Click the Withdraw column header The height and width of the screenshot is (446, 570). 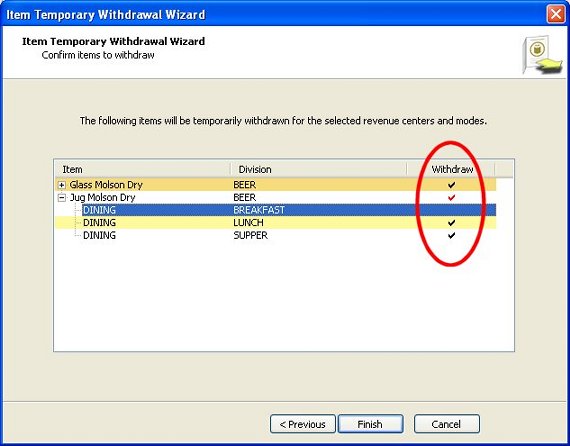click(451, 169)
